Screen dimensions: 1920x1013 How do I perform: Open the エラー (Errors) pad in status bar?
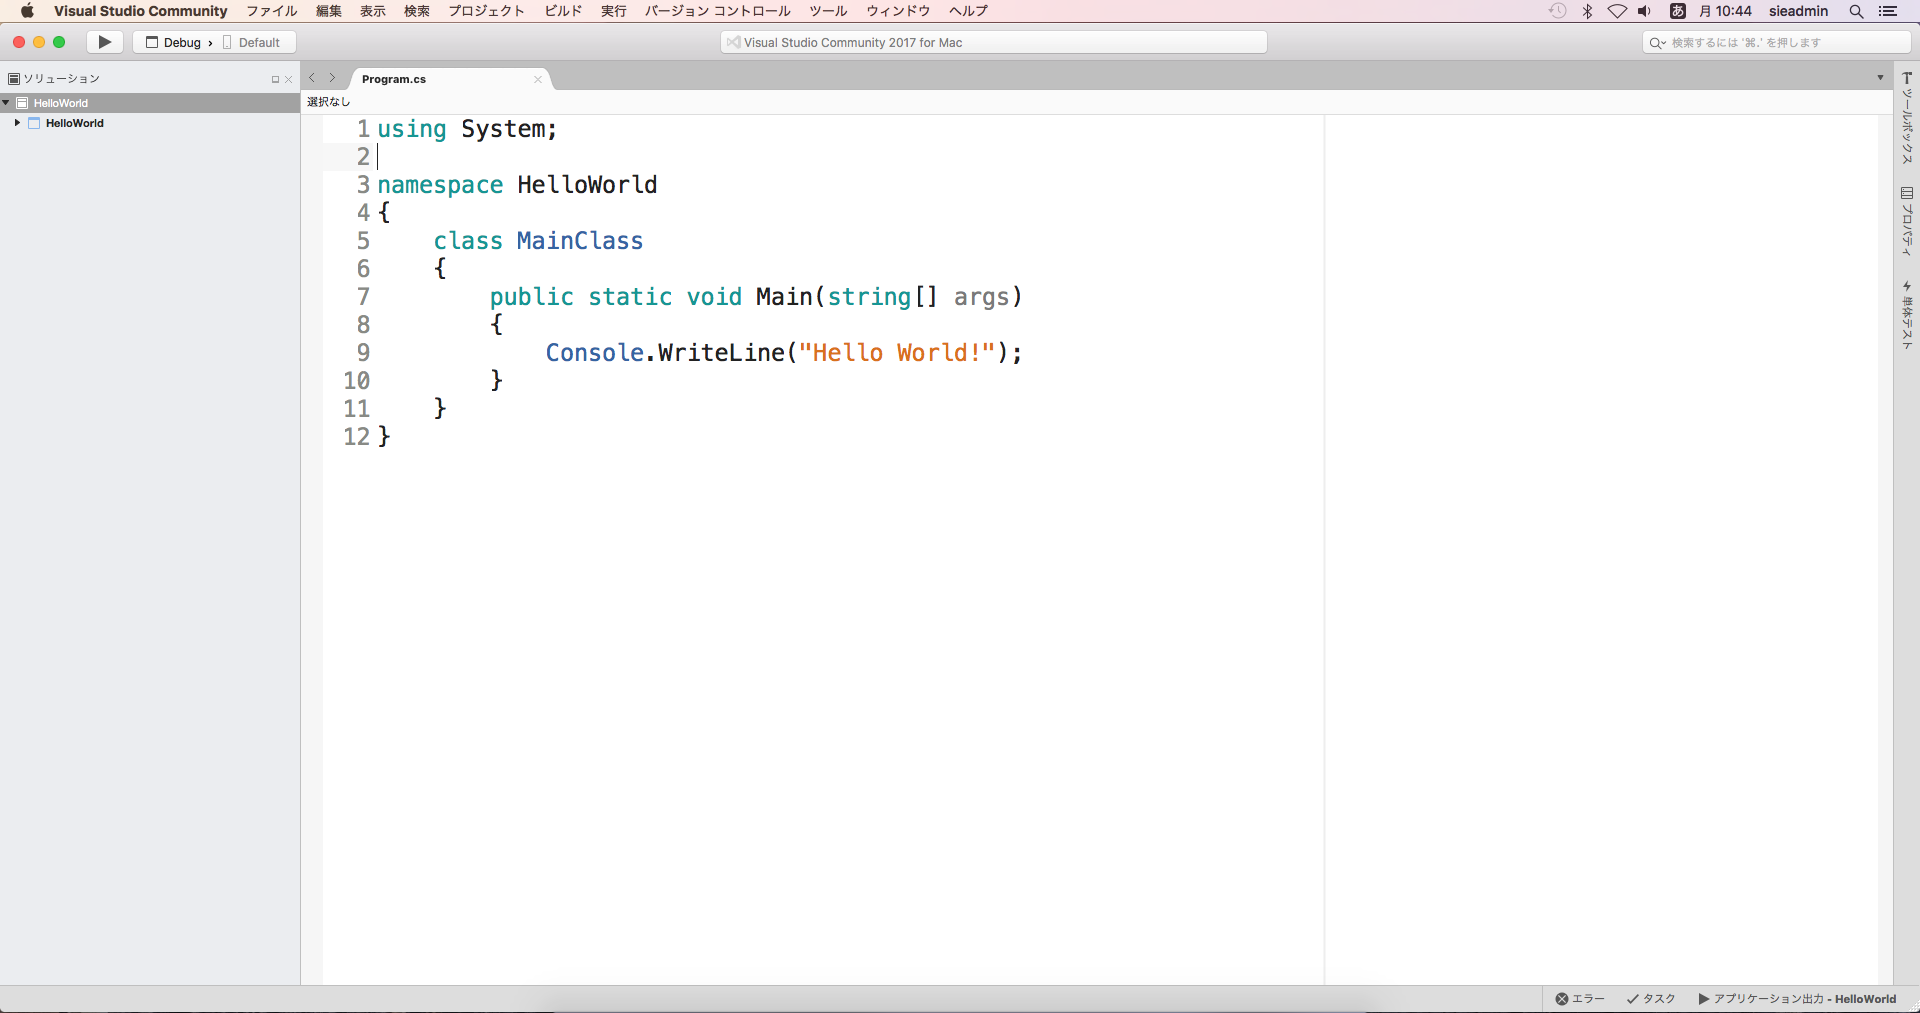tap(1580, 999)
